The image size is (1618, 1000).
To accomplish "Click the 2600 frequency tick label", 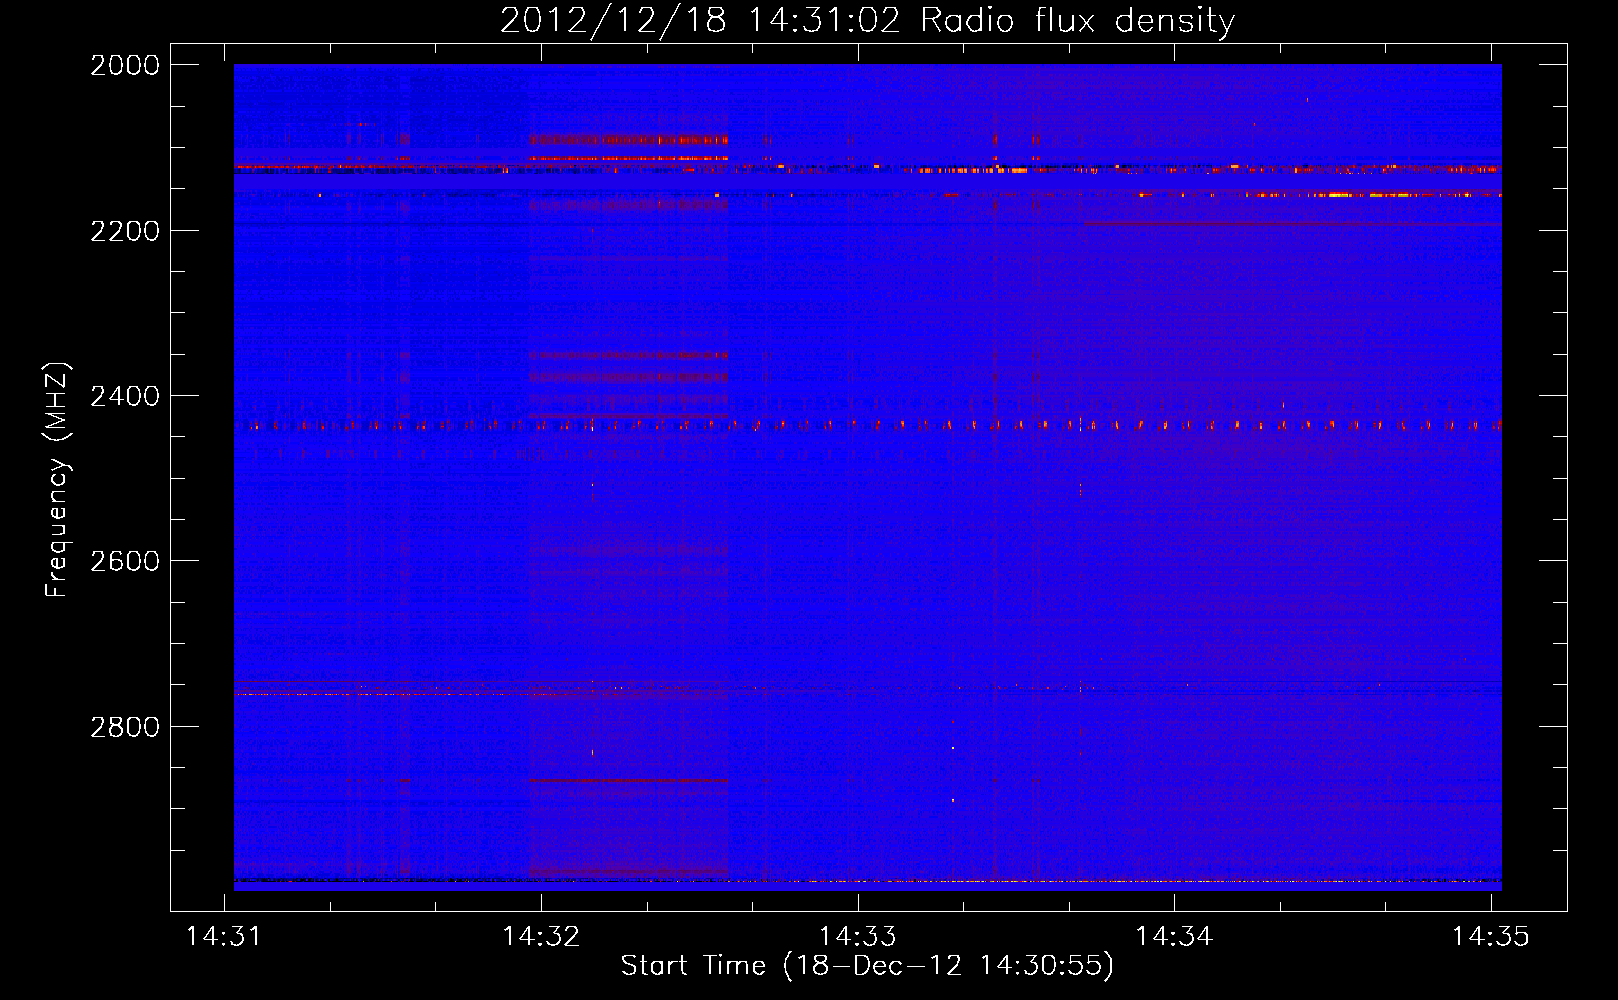I will [x=125, y=561].
